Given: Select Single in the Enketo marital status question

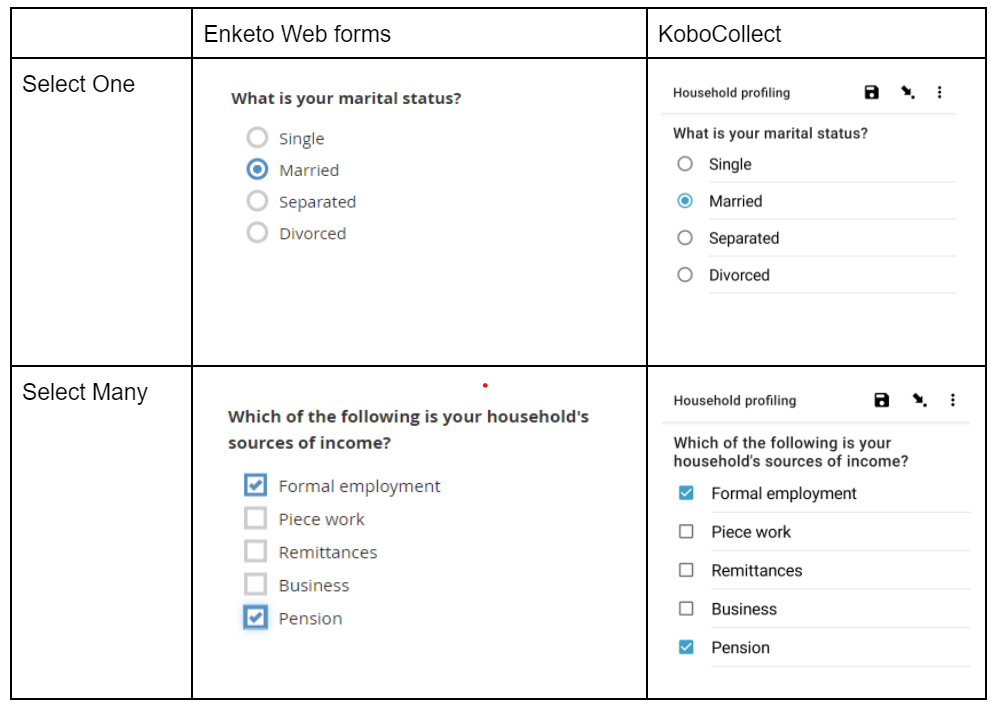Looking at the screenshot, I should [257, 138].
